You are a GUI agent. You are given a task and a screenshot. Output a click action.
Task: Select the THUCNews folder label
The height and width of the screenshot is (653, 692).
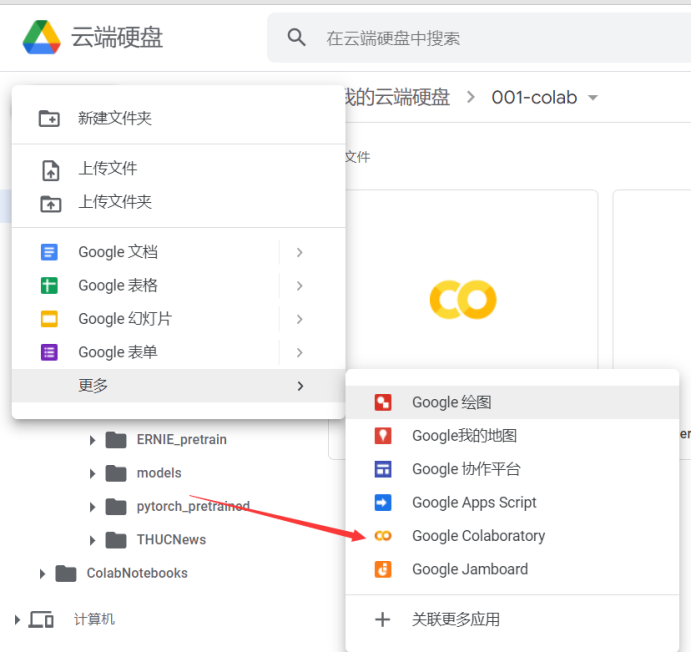coord(171,540)
